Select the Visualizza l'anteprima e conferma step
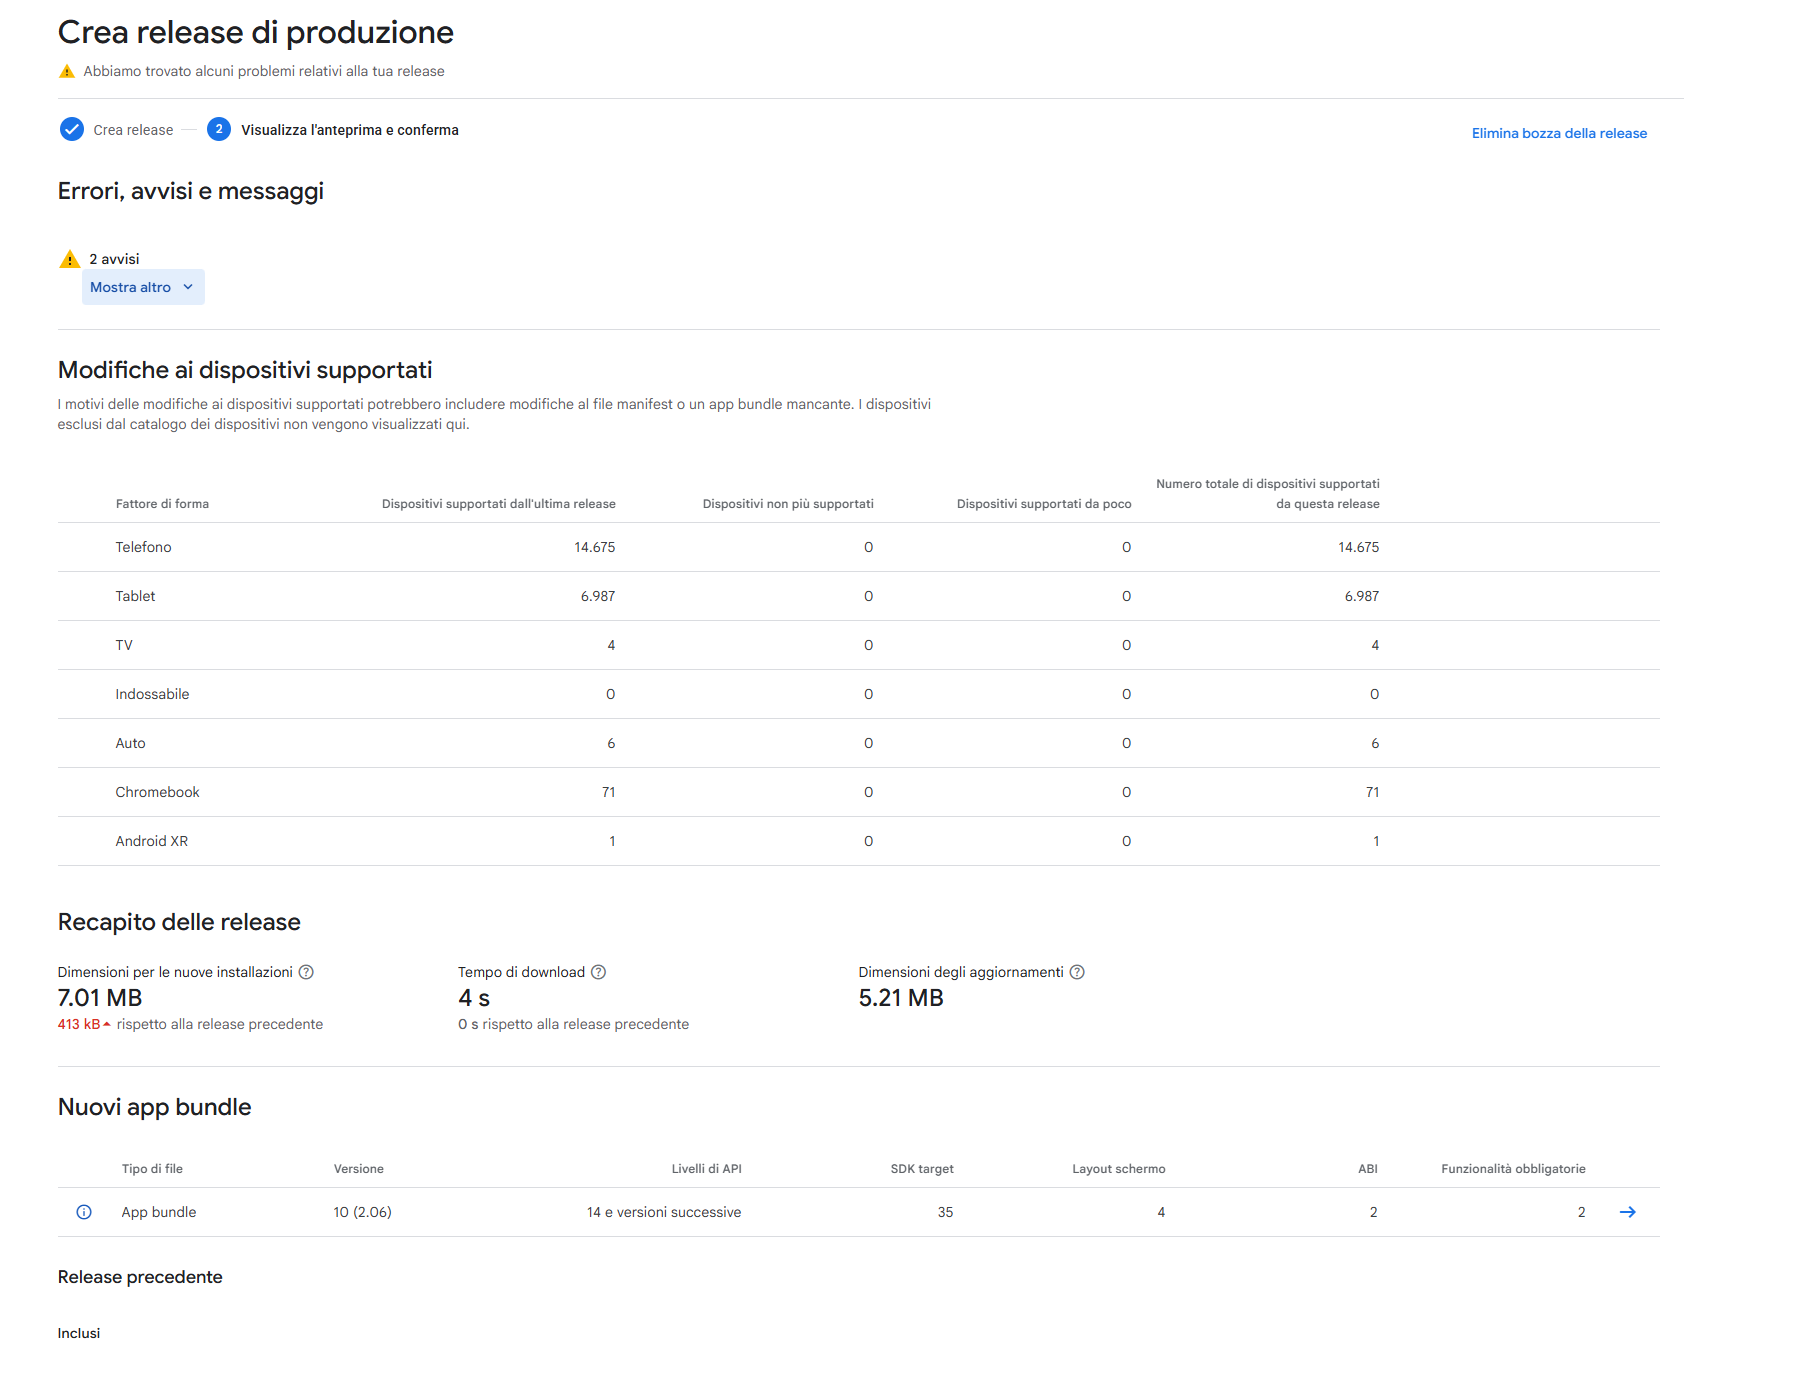Viewport: 1801px width, 1376px height. 349,130
